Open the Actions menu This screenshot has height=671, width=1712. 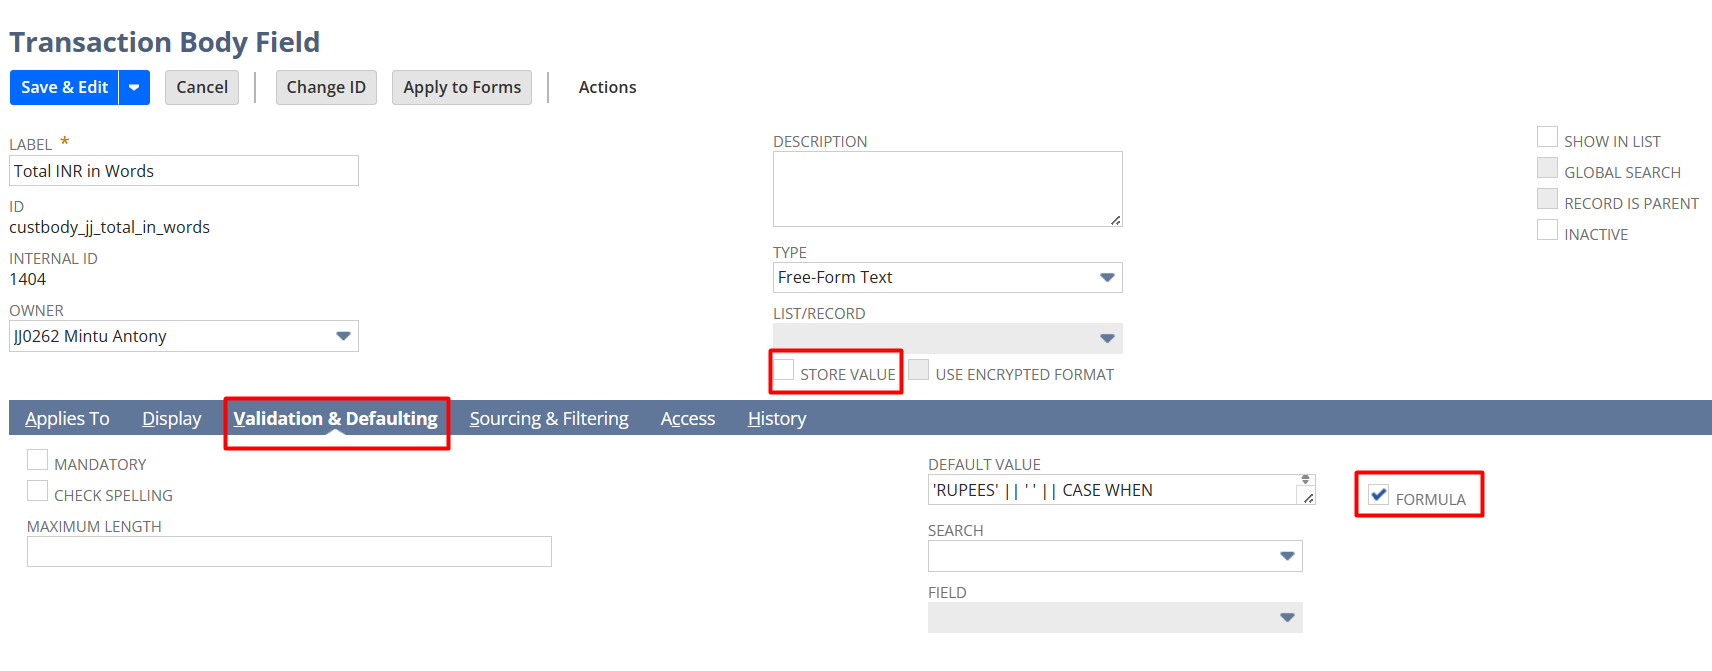[x=607, y=88]
